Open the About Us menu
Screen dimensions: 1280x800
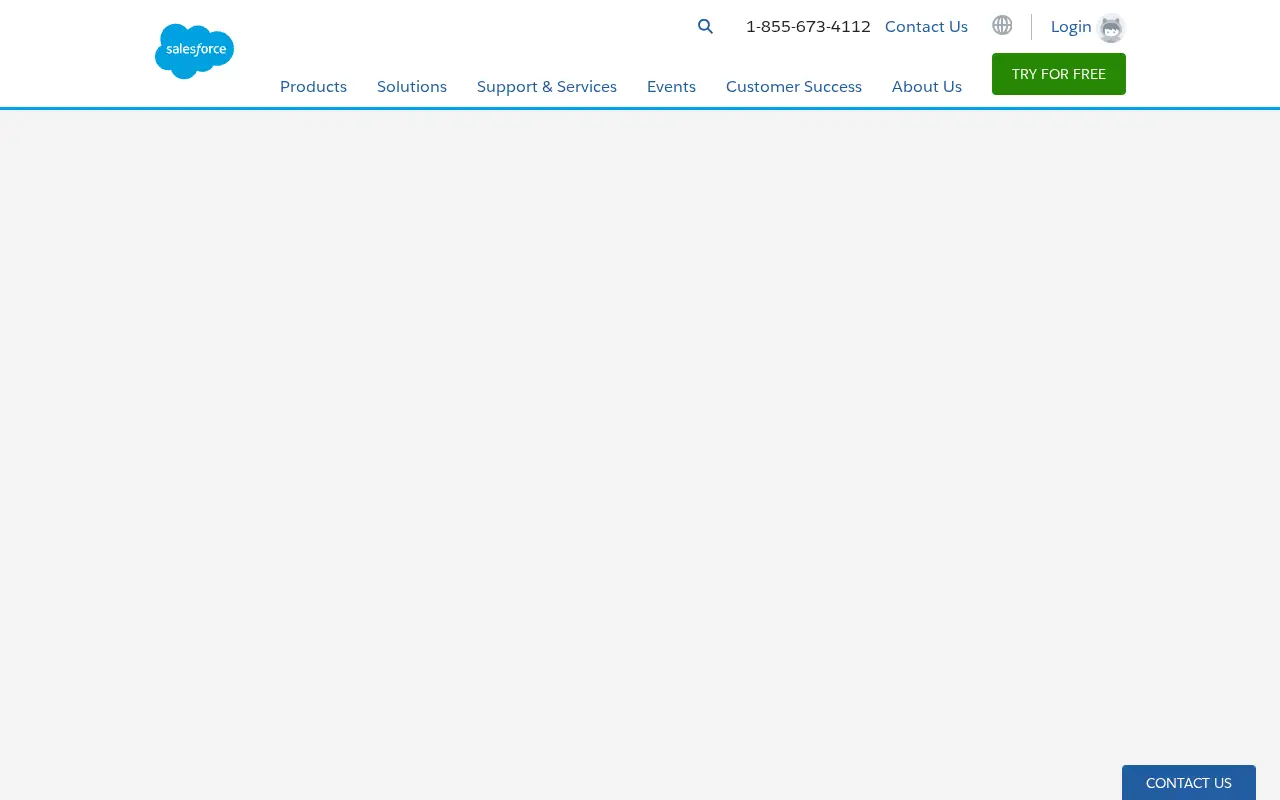pos(927,87)
